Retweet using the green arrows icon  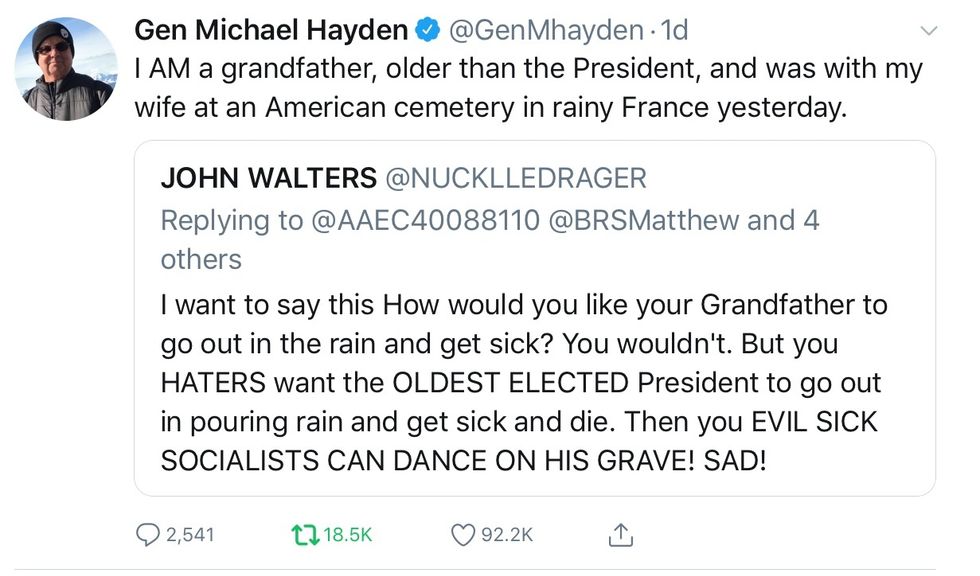tap(302, 535)
